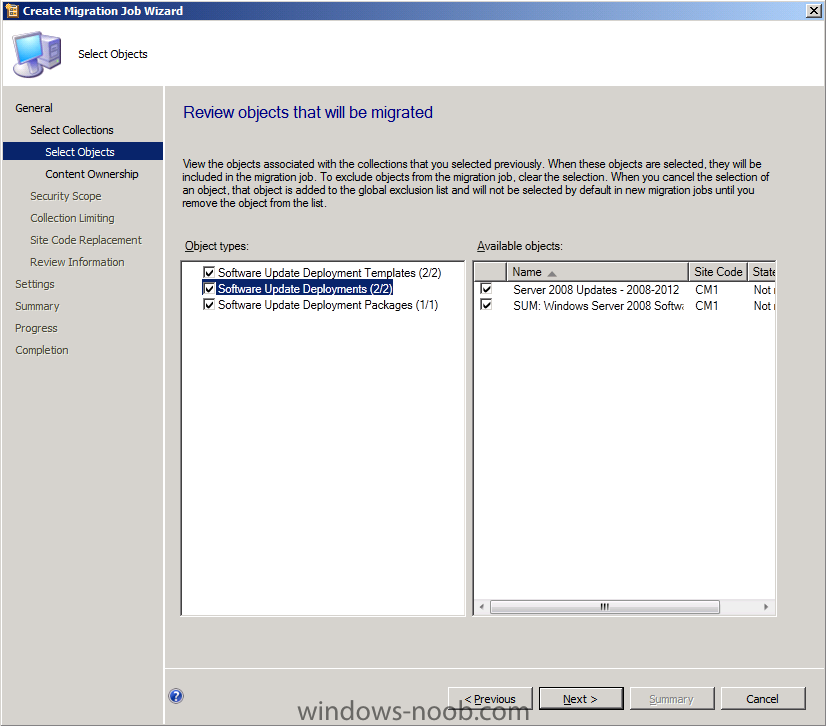Screen dimensions: 826x726
Task: Sort available objects by Site Code column
Action: click(718, 272)
